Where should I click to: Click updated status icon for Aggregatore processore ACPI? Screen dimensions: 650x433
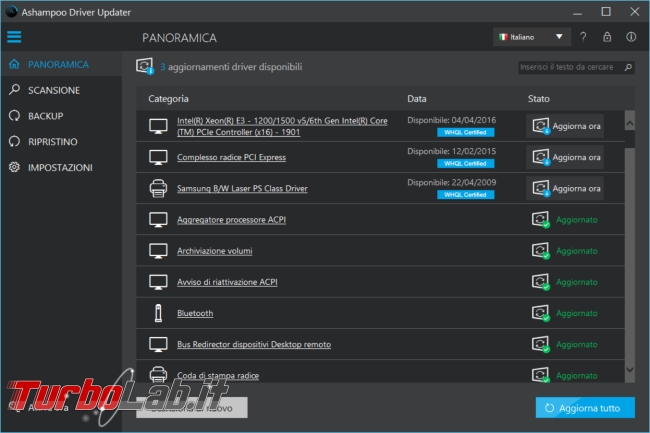(x=541, y=220)
